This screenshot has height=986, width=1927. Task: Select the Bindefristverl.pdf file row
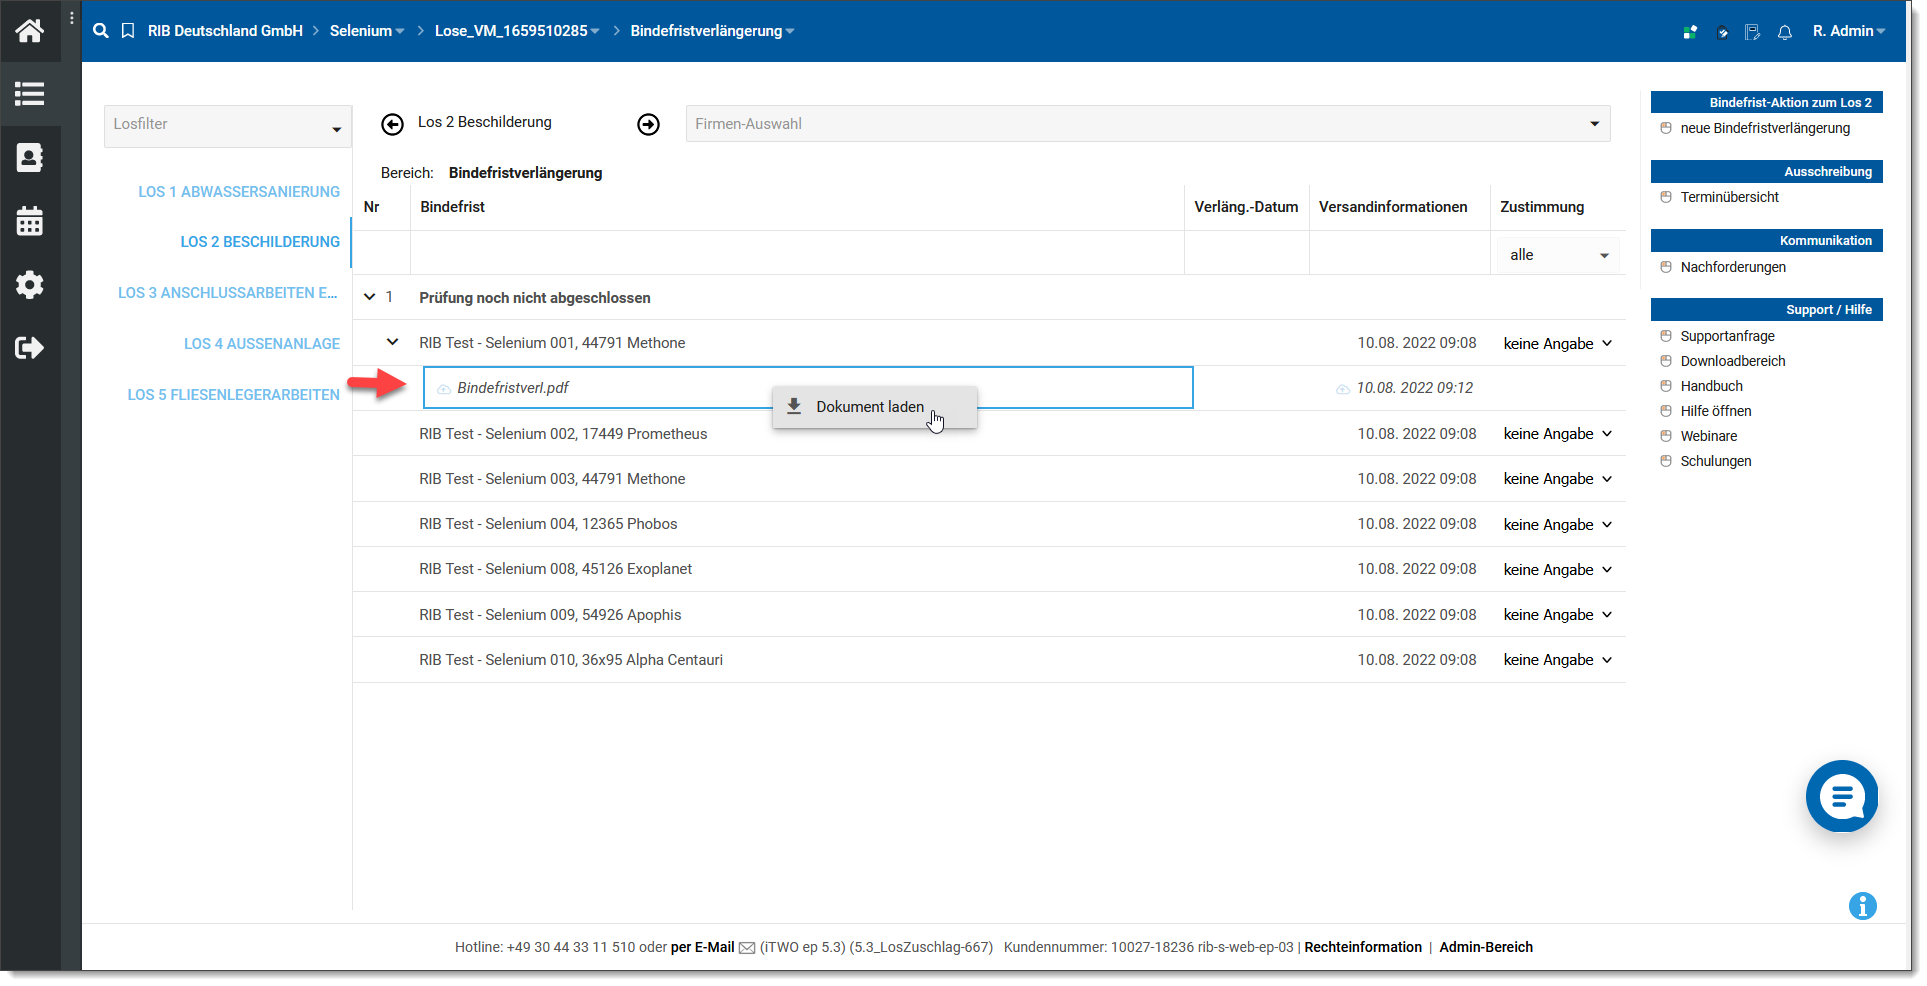pos(808,388)
